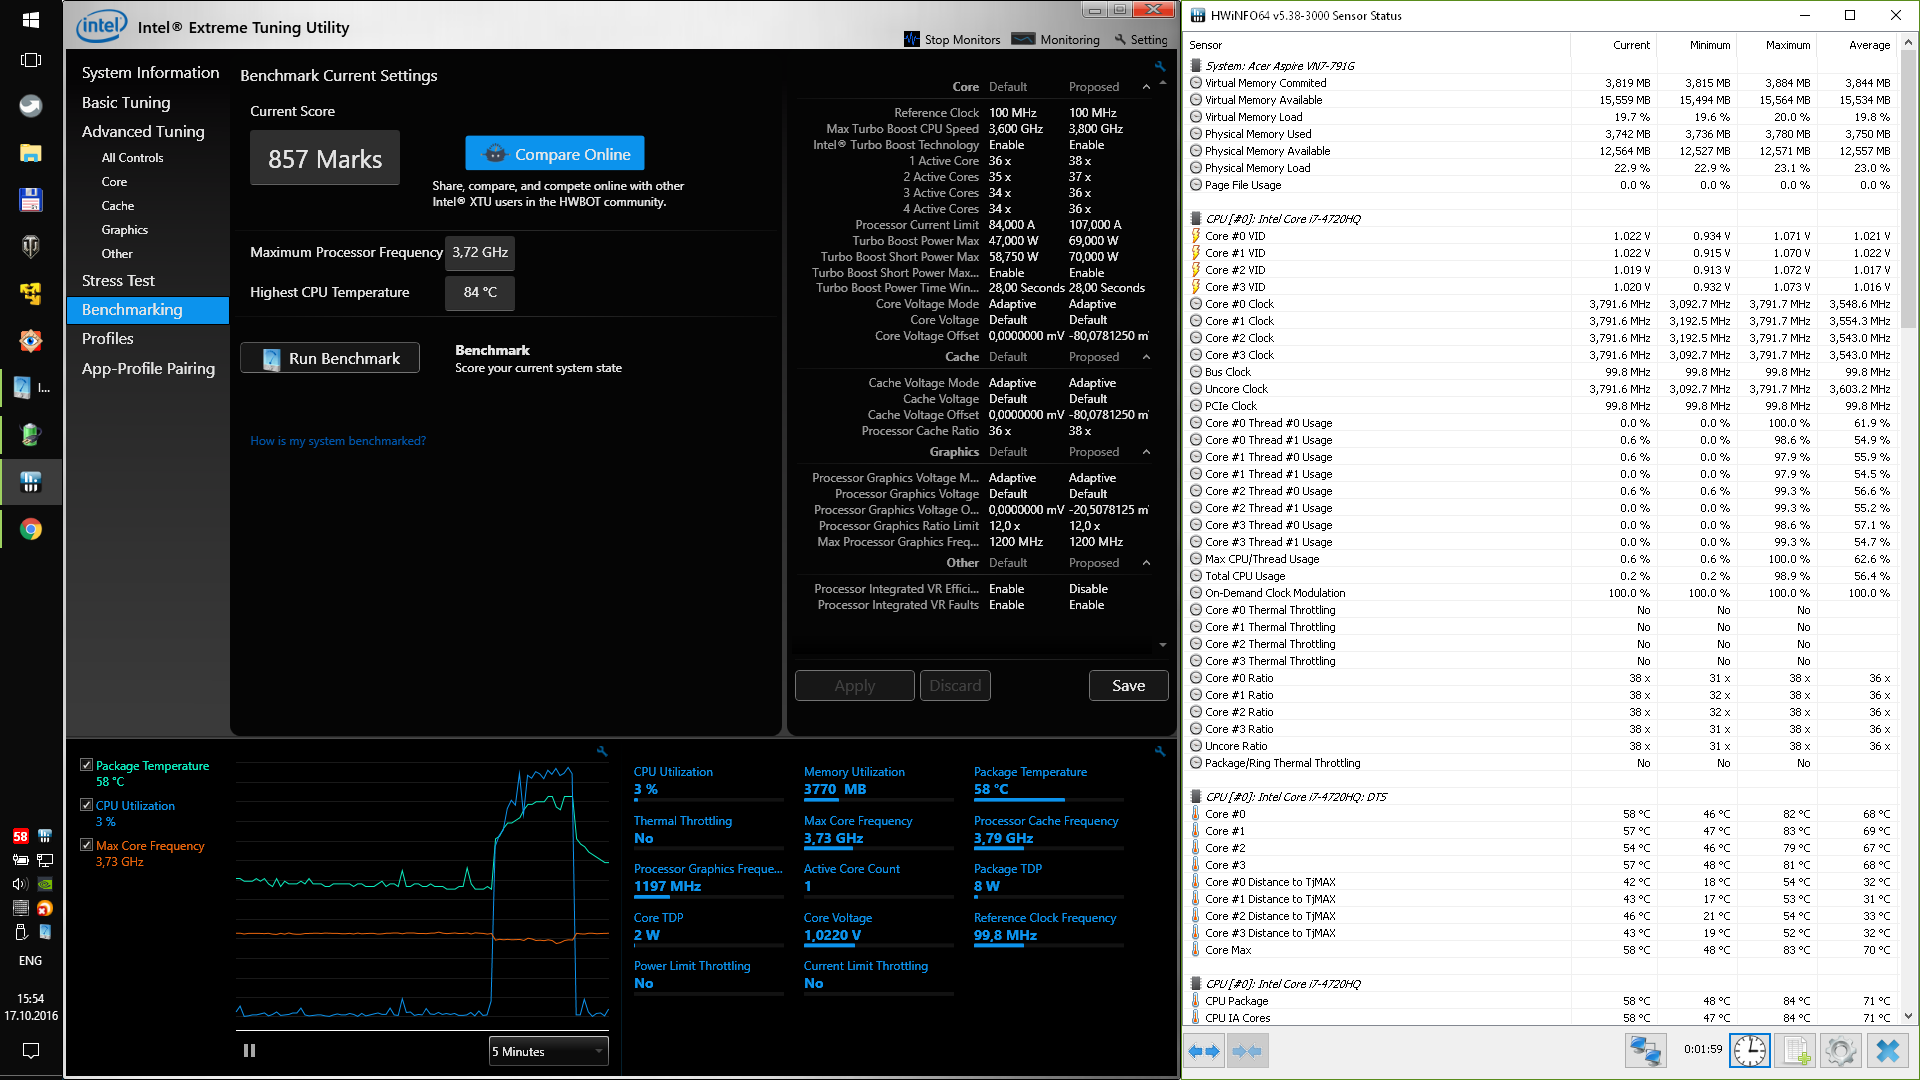Image resolution: width=1920 pixels, height=1080 pixels.
Task: Click wrench icon above the monitor tiles
Action: (x=1160, y=751)
